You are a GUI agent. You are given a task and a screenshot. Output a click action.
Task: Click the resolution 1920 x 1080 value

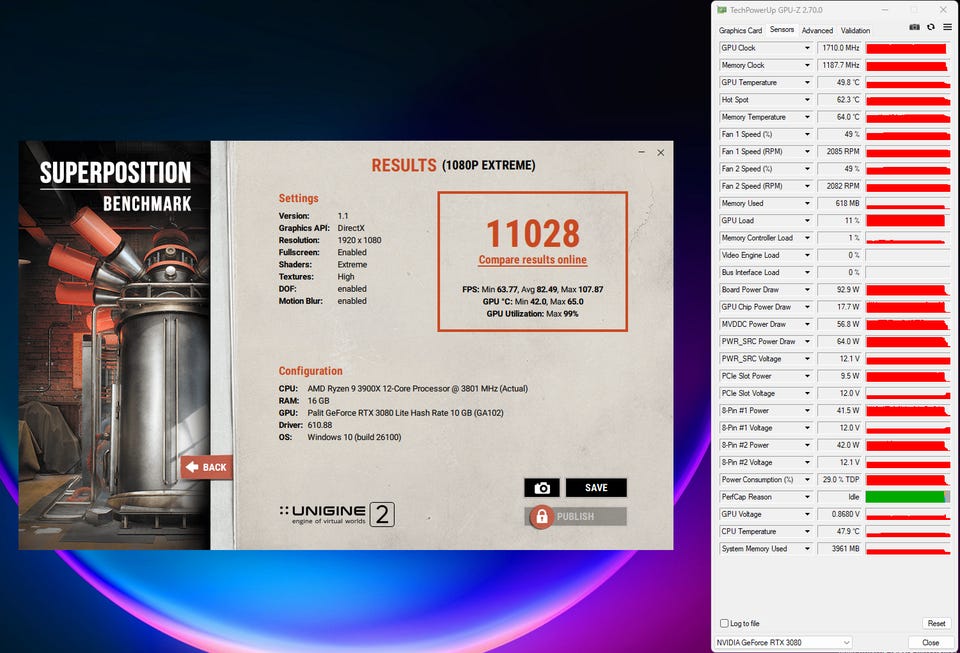(359, 240)
